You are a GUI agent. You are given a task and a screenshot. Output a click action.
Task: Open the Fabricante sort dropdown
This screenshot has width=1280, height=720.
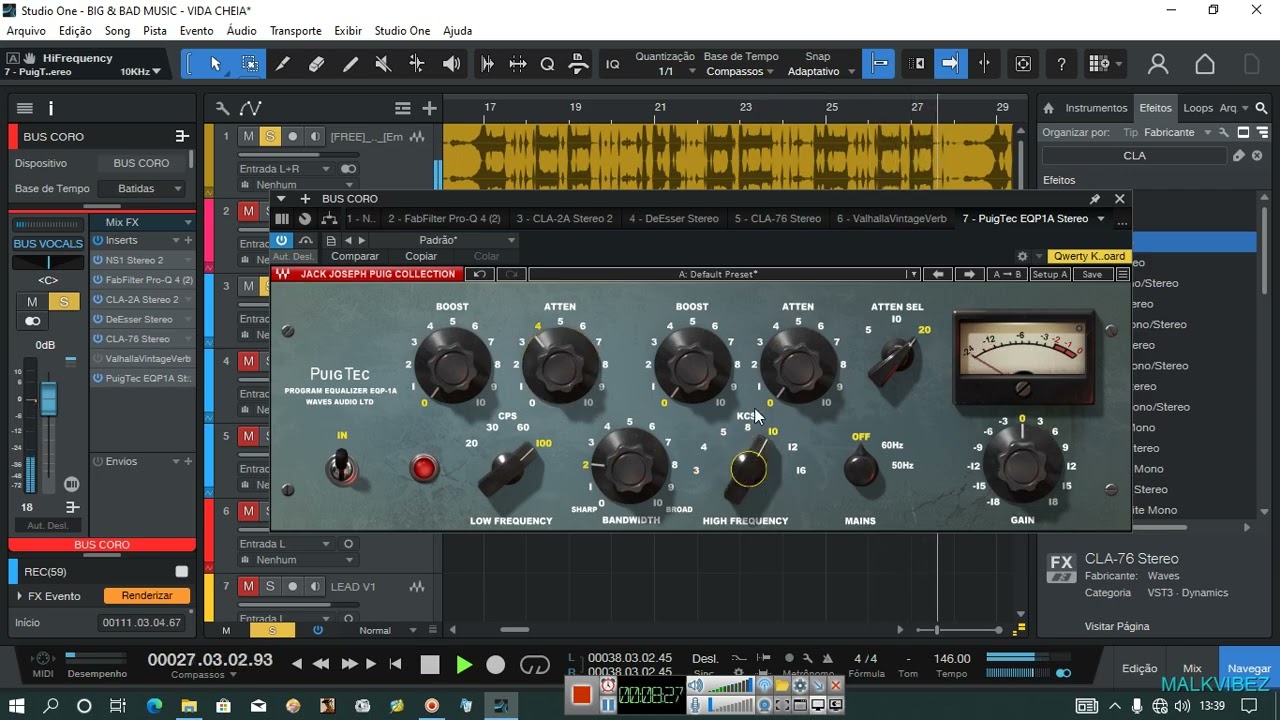1178,132
